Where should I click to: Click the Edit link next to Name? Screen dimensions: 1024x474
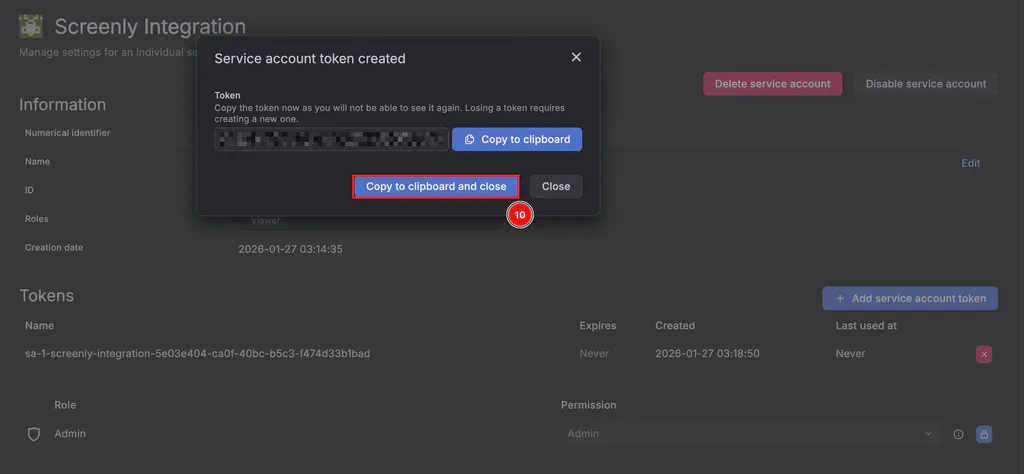[x=970, y=163]
